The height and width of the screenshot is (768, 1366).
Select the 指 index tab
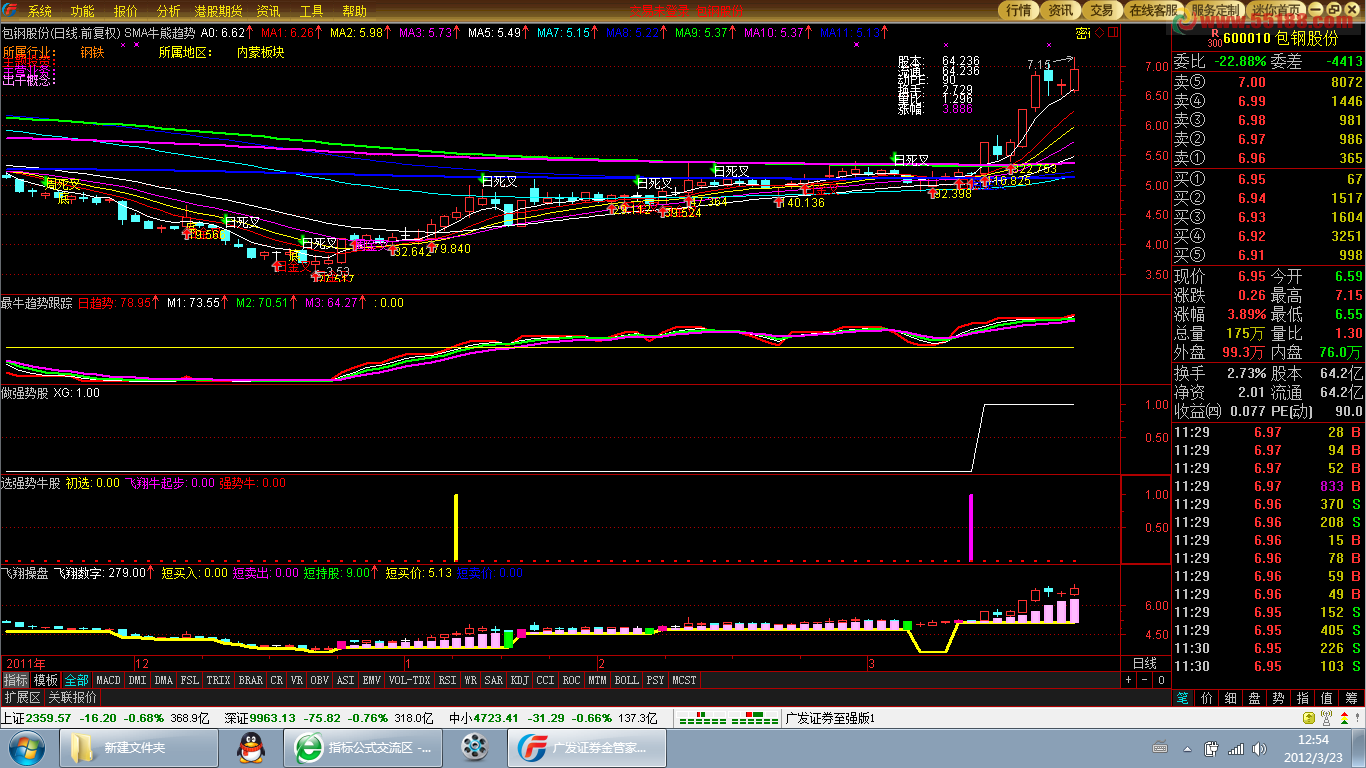[x=1303, y=698]
